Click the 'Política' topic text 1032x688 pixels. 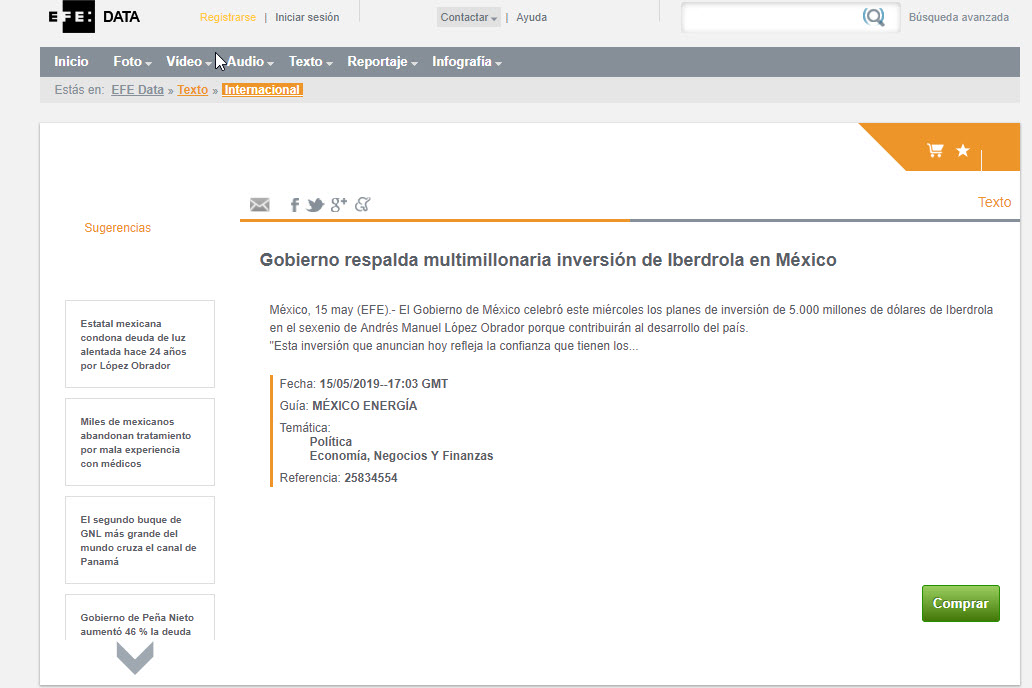330,442
